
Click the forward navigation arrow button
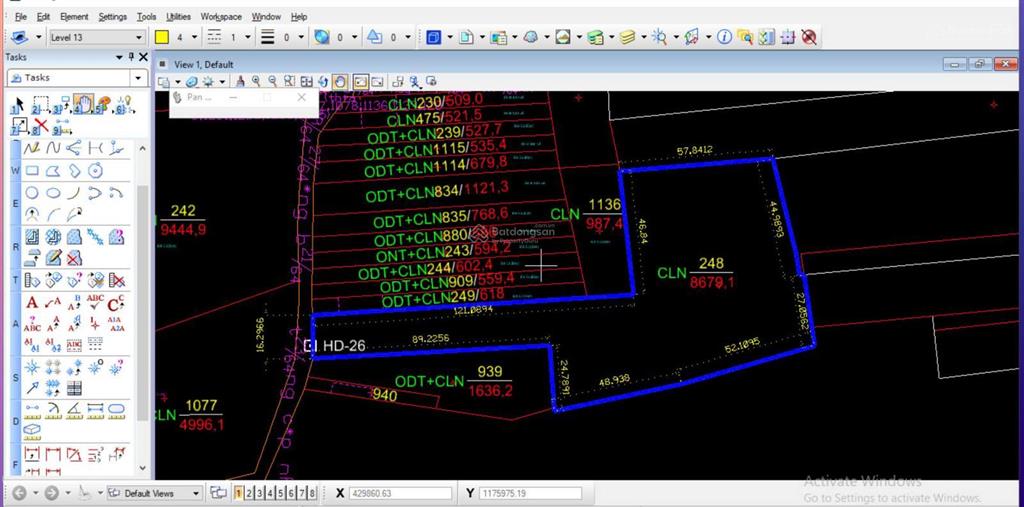[52, 493]
